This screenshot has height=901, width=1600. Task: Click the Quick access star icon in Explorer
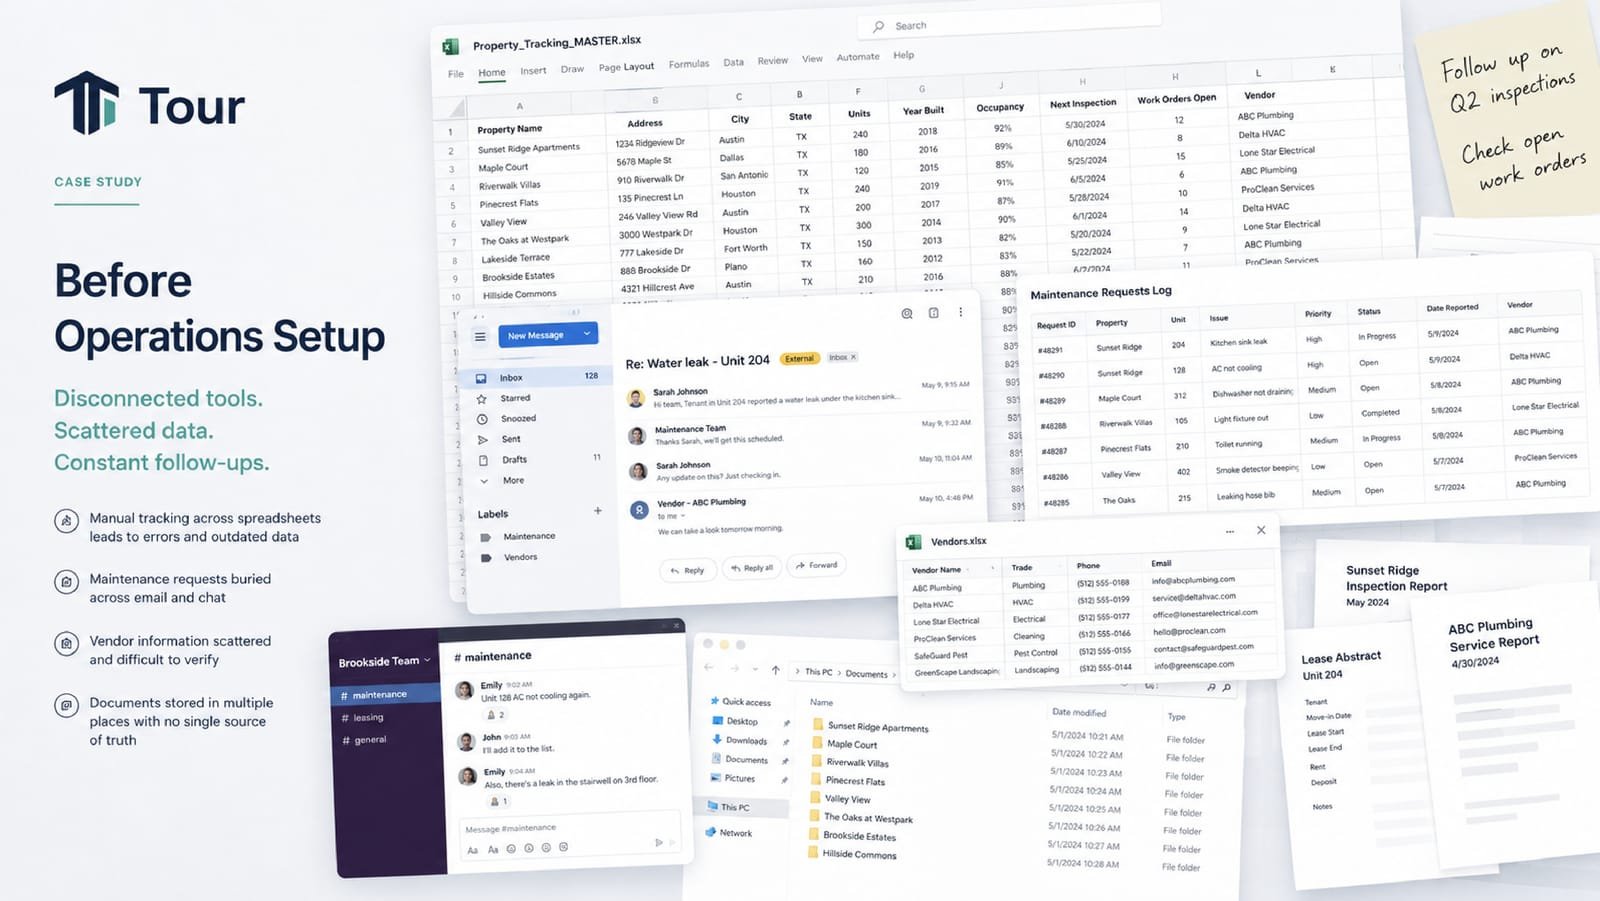click(x=714, y=701)
